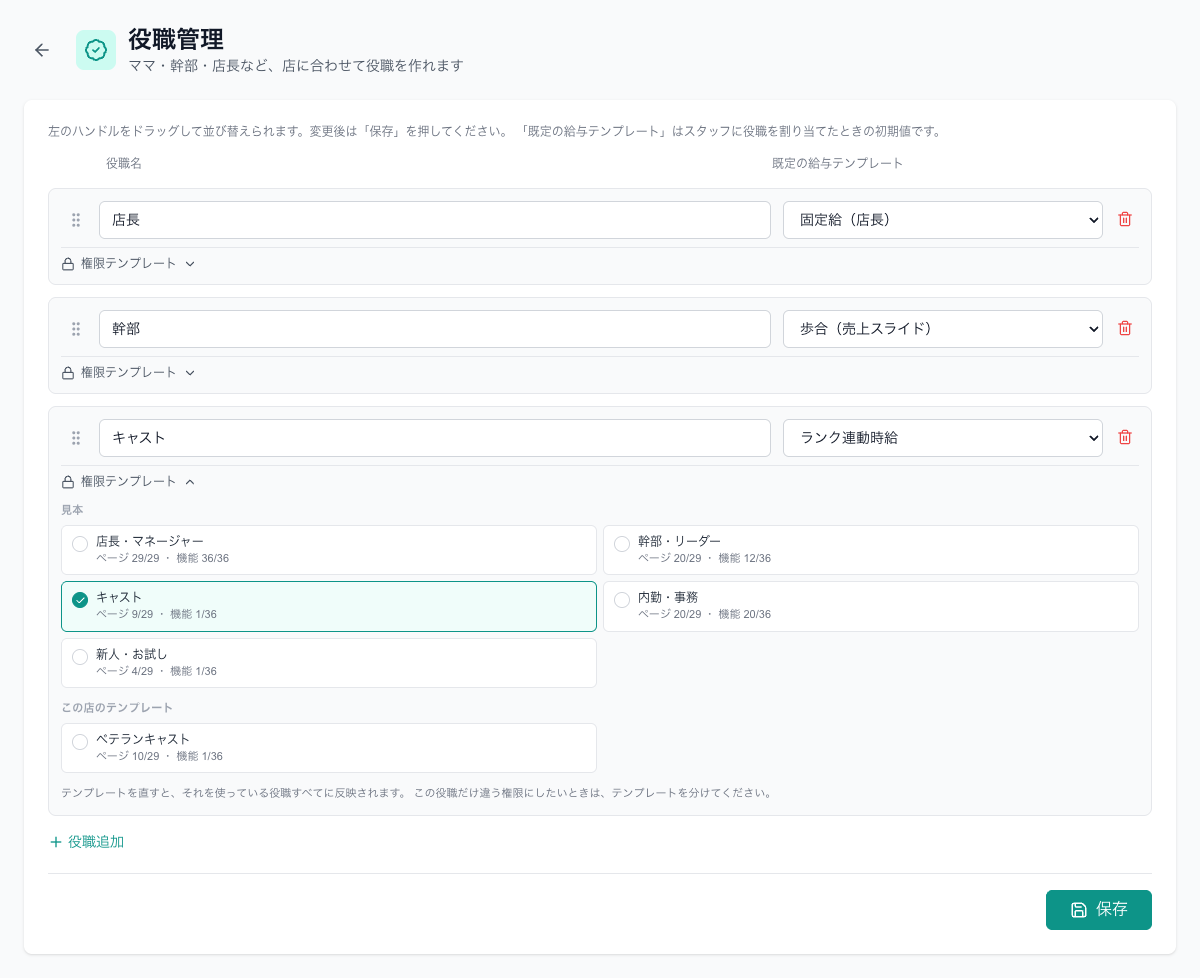Click the 既定の給与テンプレート column header

pyautogui.click(x=837, y=163)
